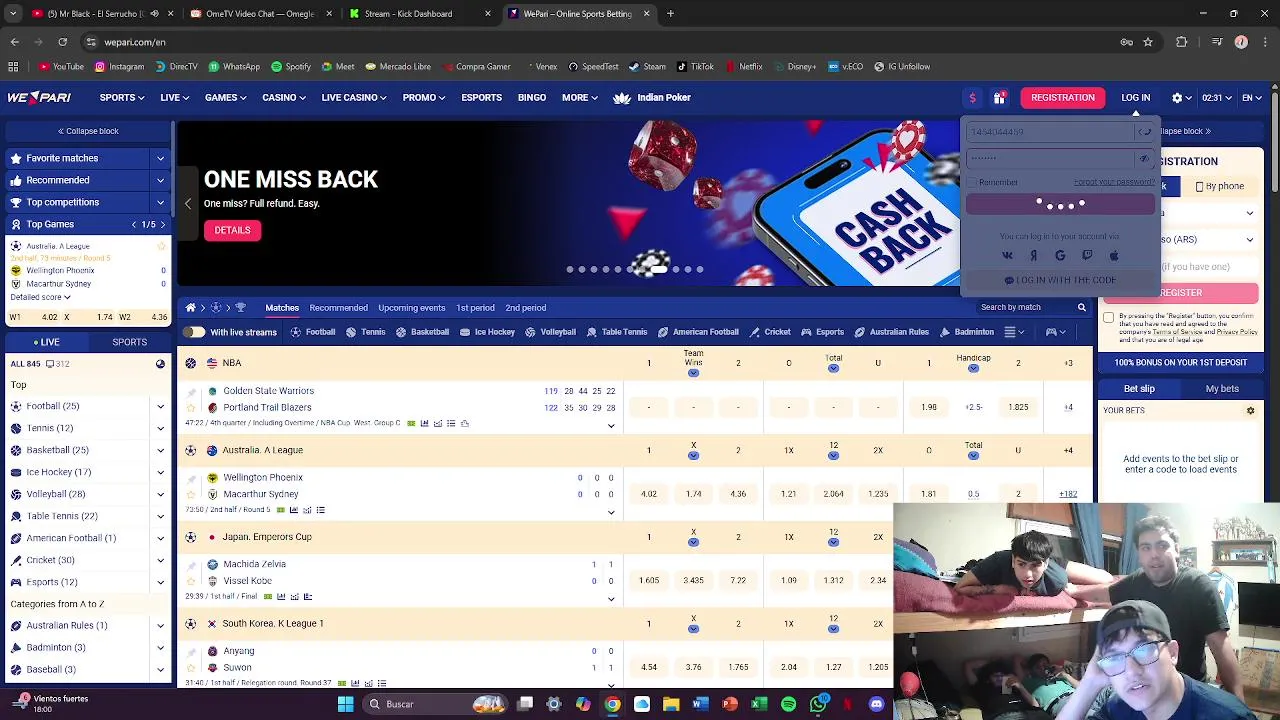Screen dimensions: 1280x720
Task: Click the Yandex login icon
Action: (1033, 256)
